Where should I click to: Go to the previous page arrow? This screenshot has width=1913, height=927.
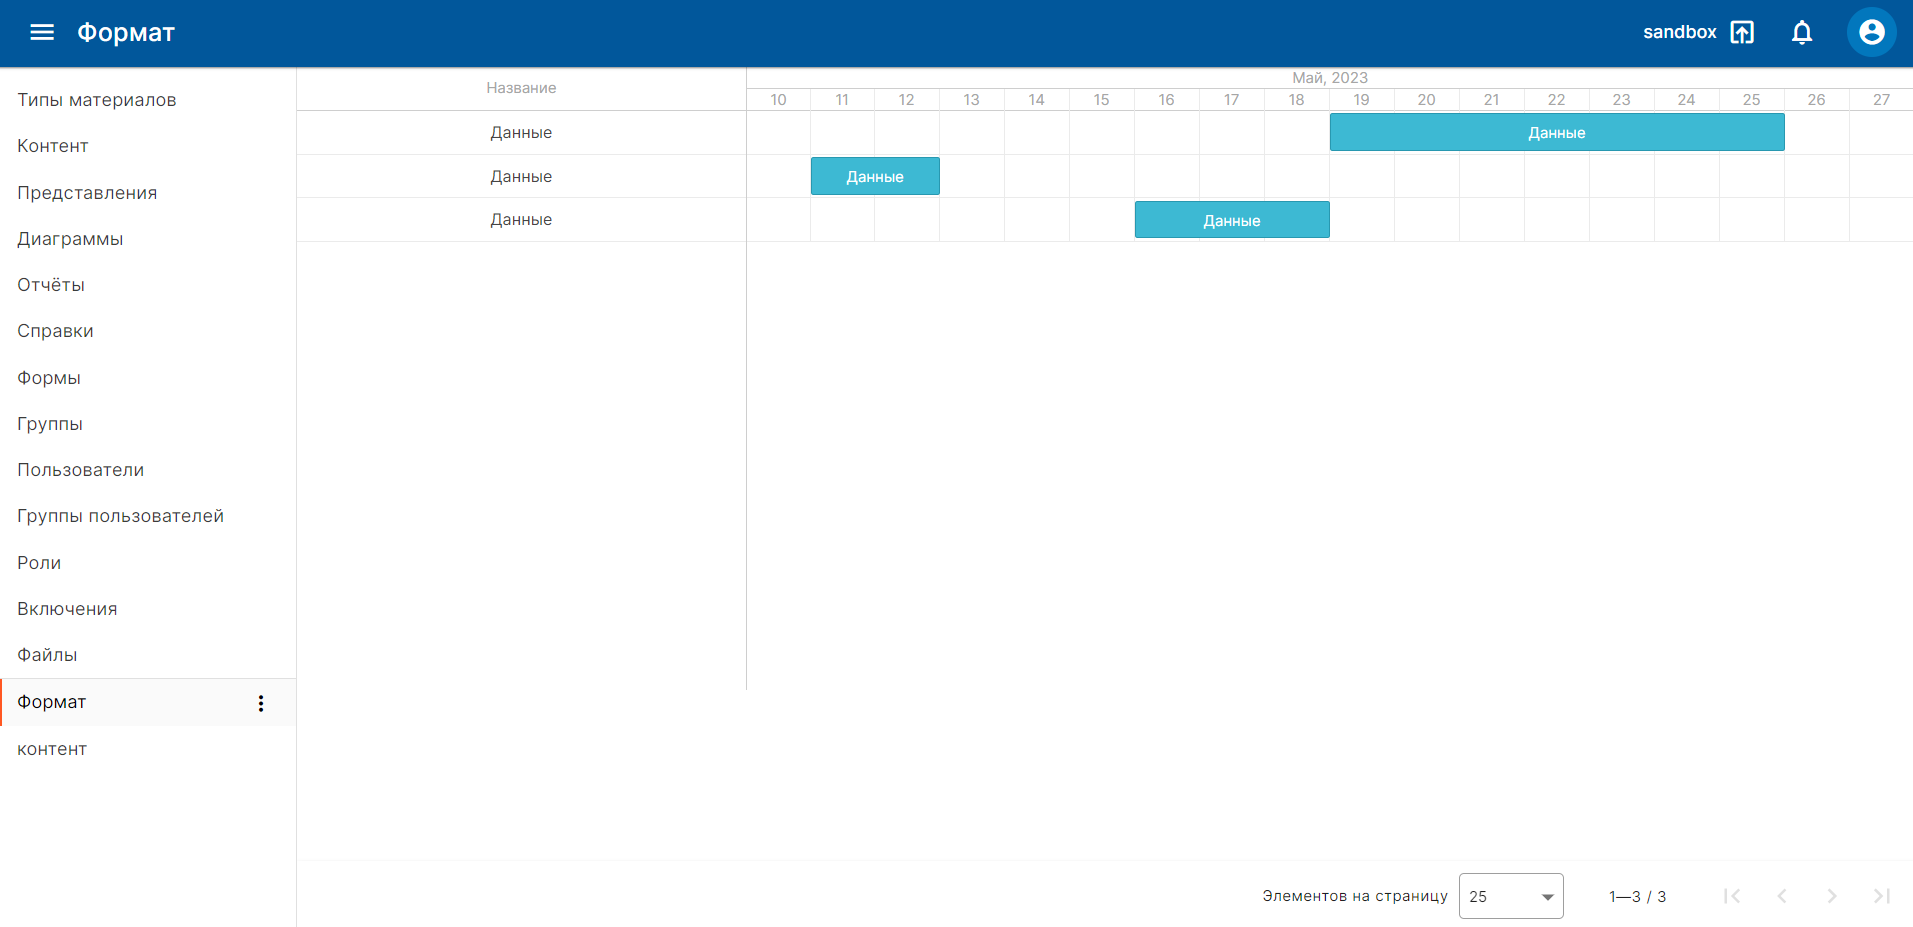[x=1782, y=896]
